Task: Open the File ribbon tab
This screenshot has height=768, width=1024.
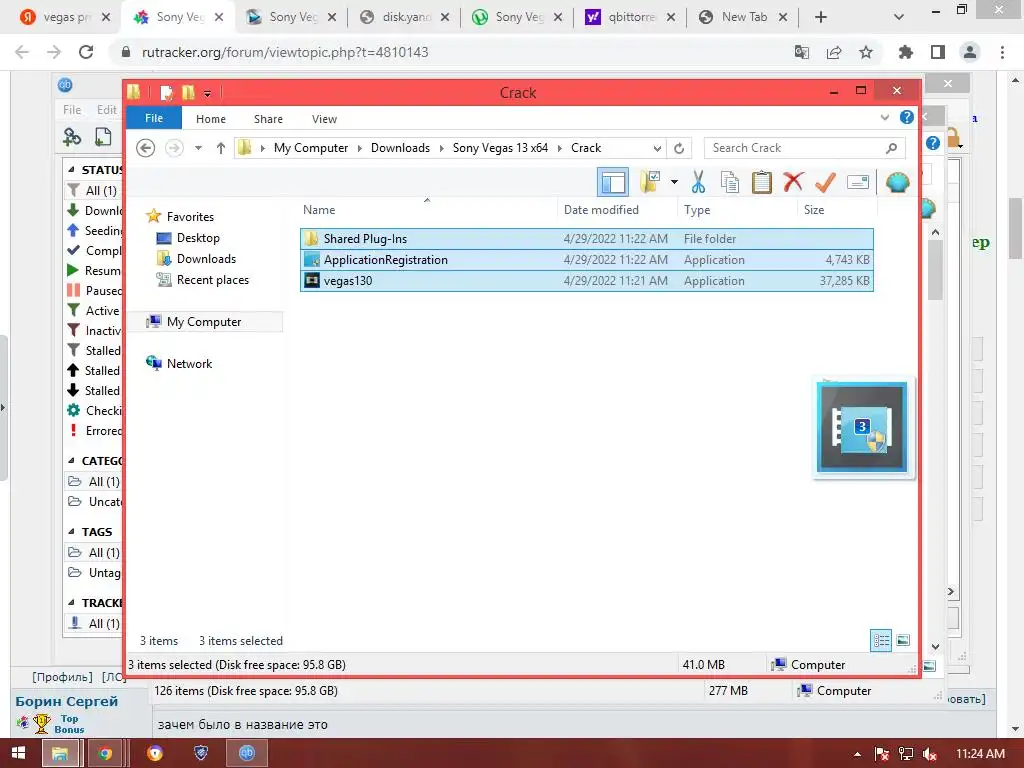Action: pyautogui.click(x=154, y=118)
